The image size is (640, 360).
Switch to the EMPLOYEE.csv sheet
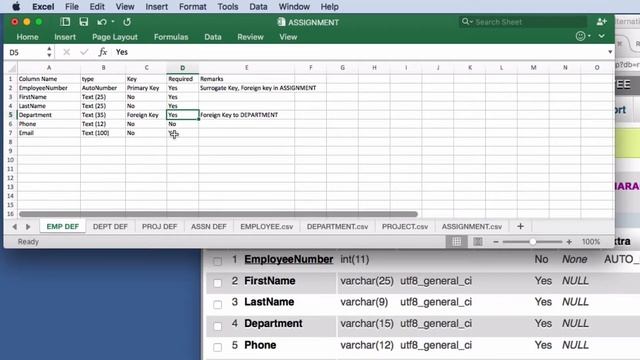pyautogui.click(x=267, y=227)
